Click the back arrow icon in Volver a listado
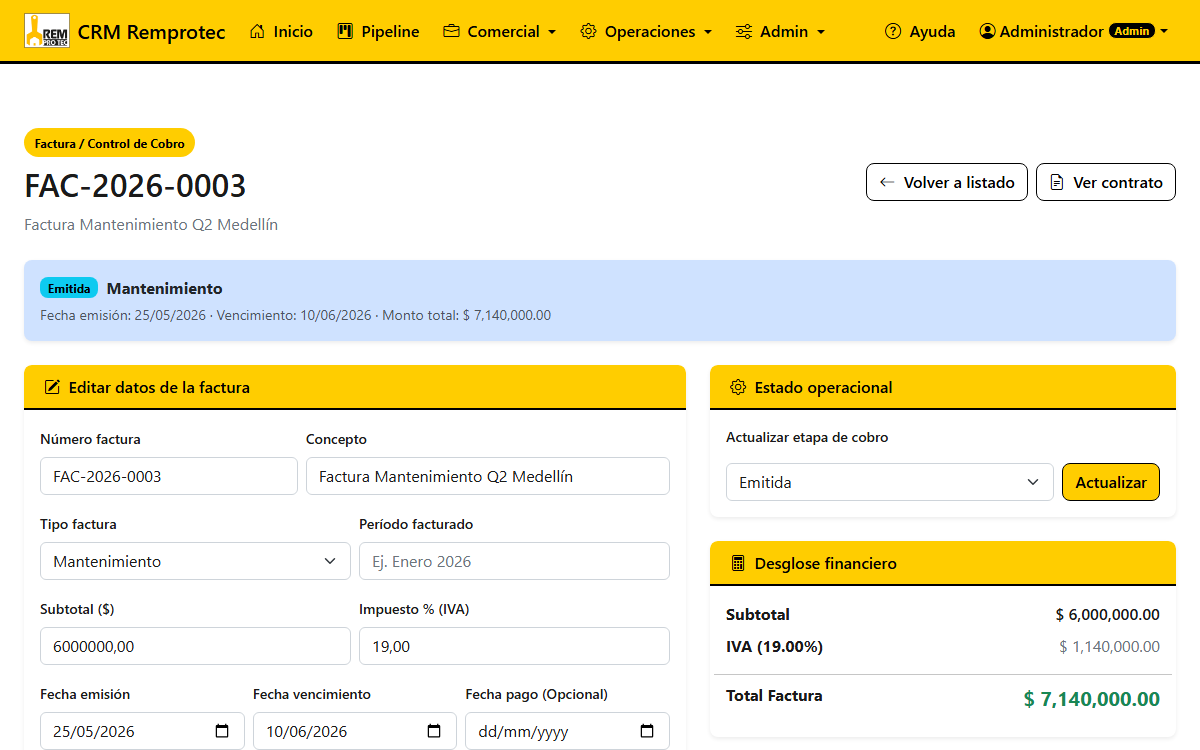This screenshot has height=750, width=1200. (887, 182)
